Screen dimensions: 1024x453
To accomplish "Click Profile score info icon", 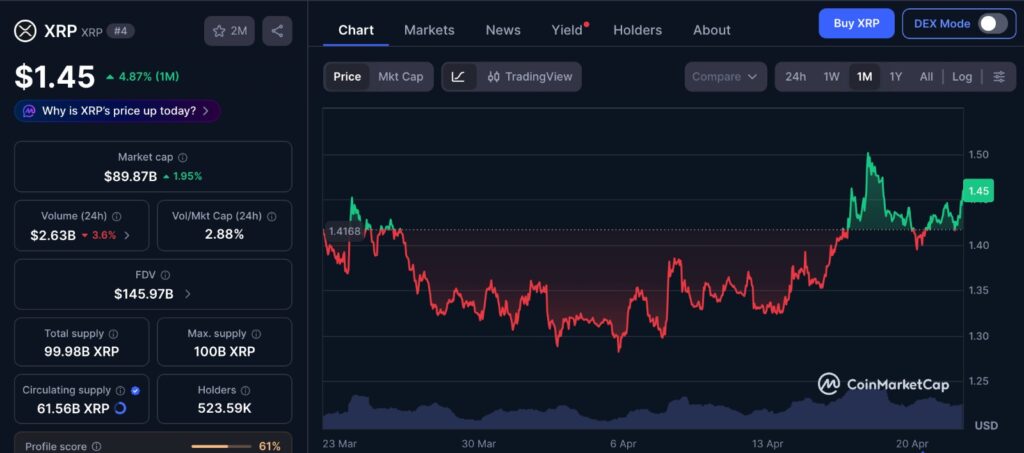I will pos(97,446).
